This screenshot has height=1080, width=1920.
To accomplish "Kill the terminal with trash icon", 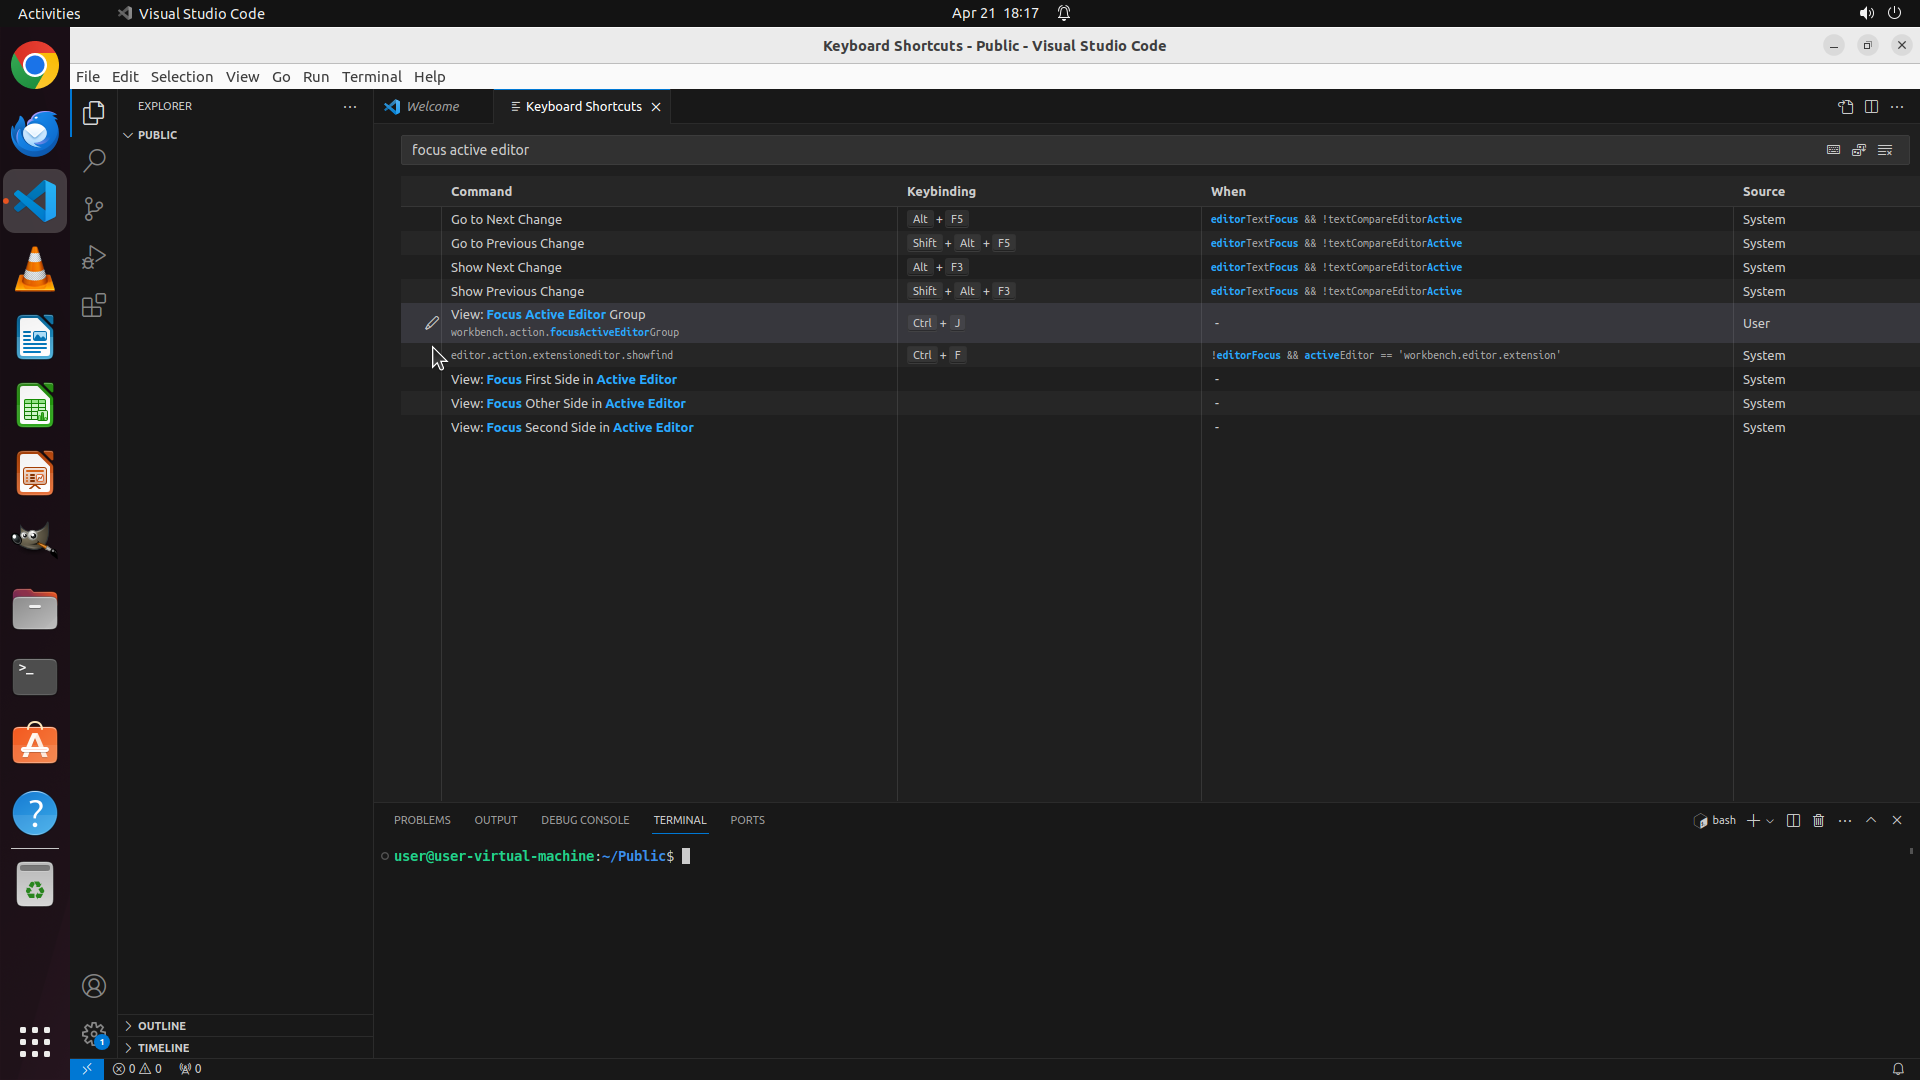I will point(1818,820).
